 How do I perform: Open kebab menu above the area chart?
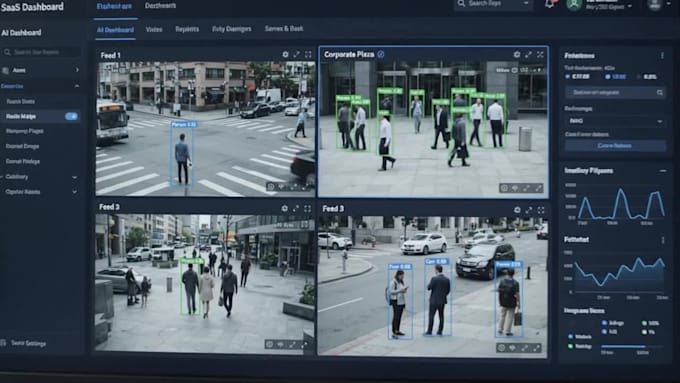(663, 240)
